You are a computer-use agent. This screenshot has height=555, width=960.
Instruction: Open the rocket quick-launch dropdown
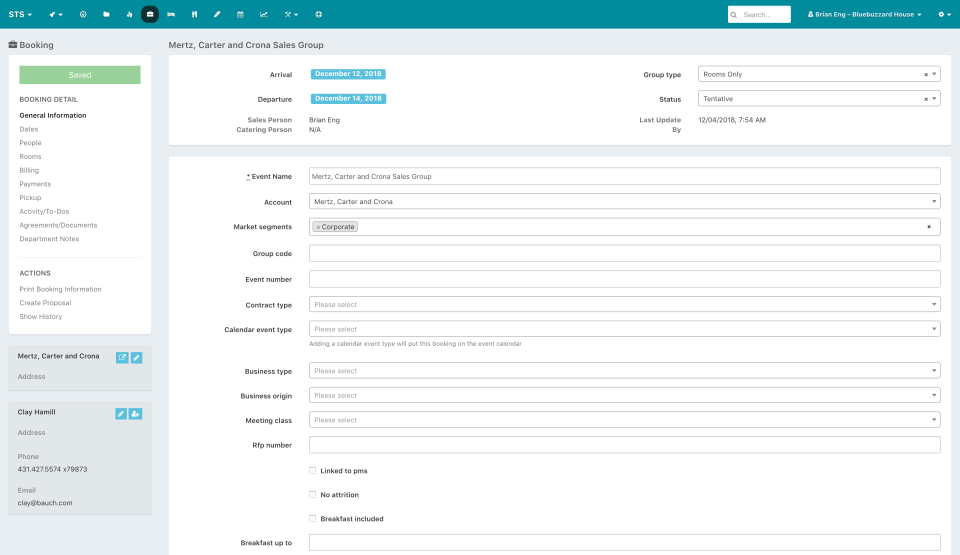pyautogui.click(x=56, y=14)
